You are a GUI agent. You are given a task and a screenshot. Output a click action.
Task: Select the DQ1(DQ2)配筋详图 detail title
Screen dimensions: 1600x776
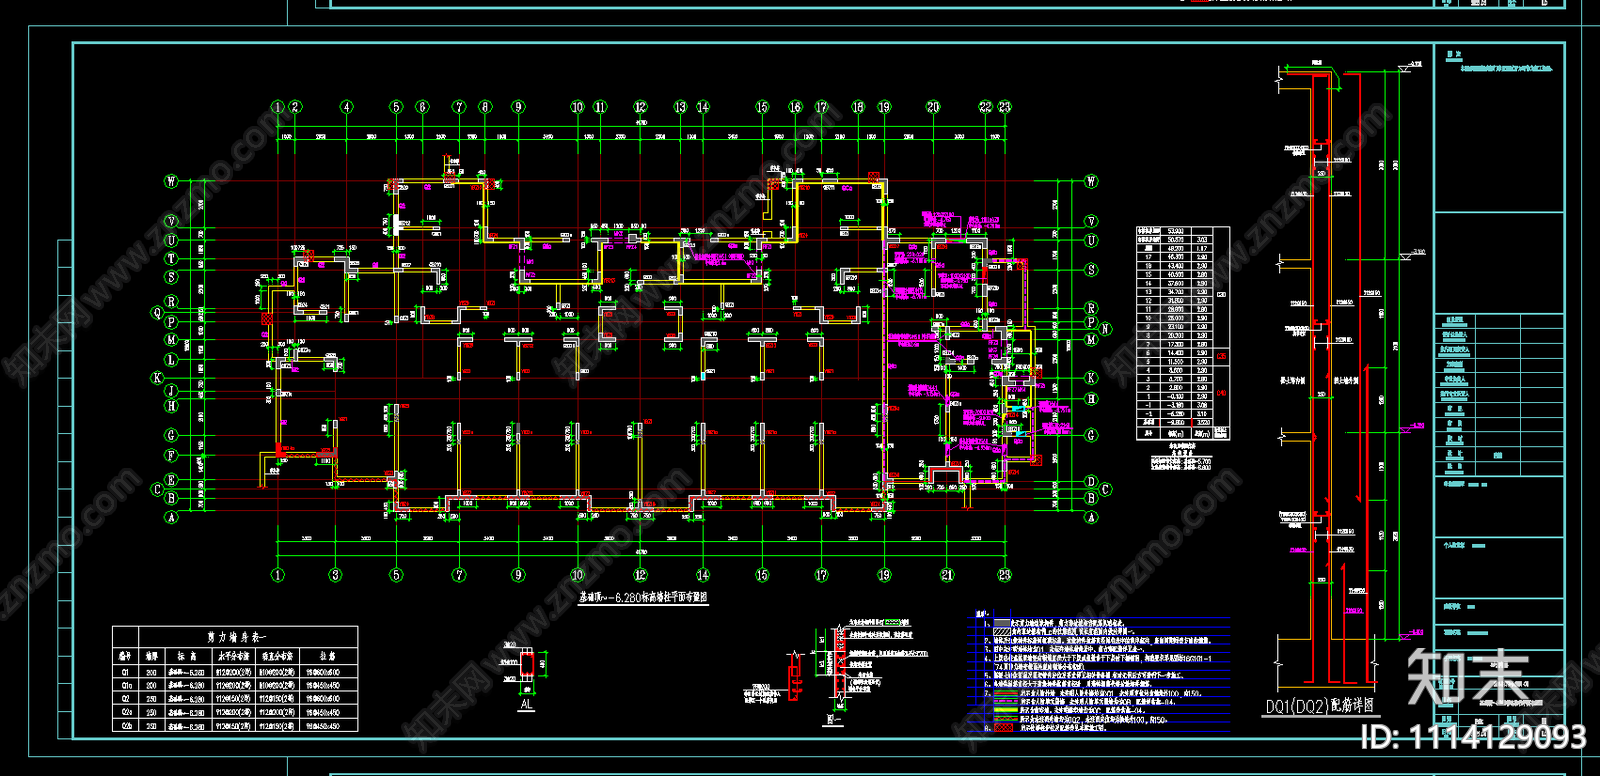coord(1319,706)
